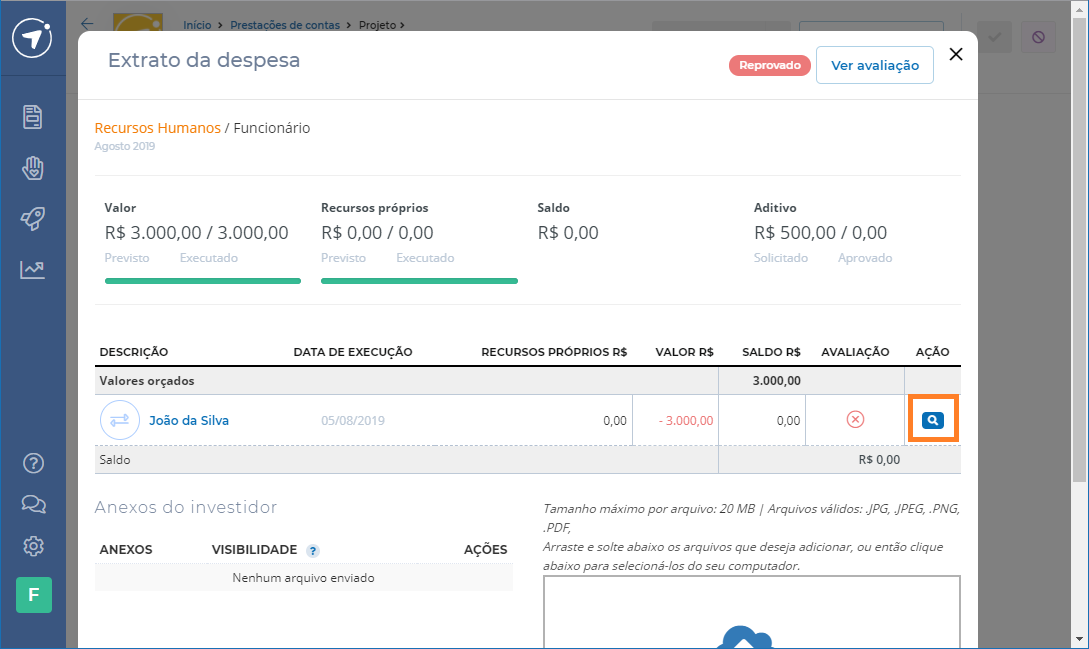1089x649 pixels.
Task: Click the green F user avatar
Action: (34, 595)
